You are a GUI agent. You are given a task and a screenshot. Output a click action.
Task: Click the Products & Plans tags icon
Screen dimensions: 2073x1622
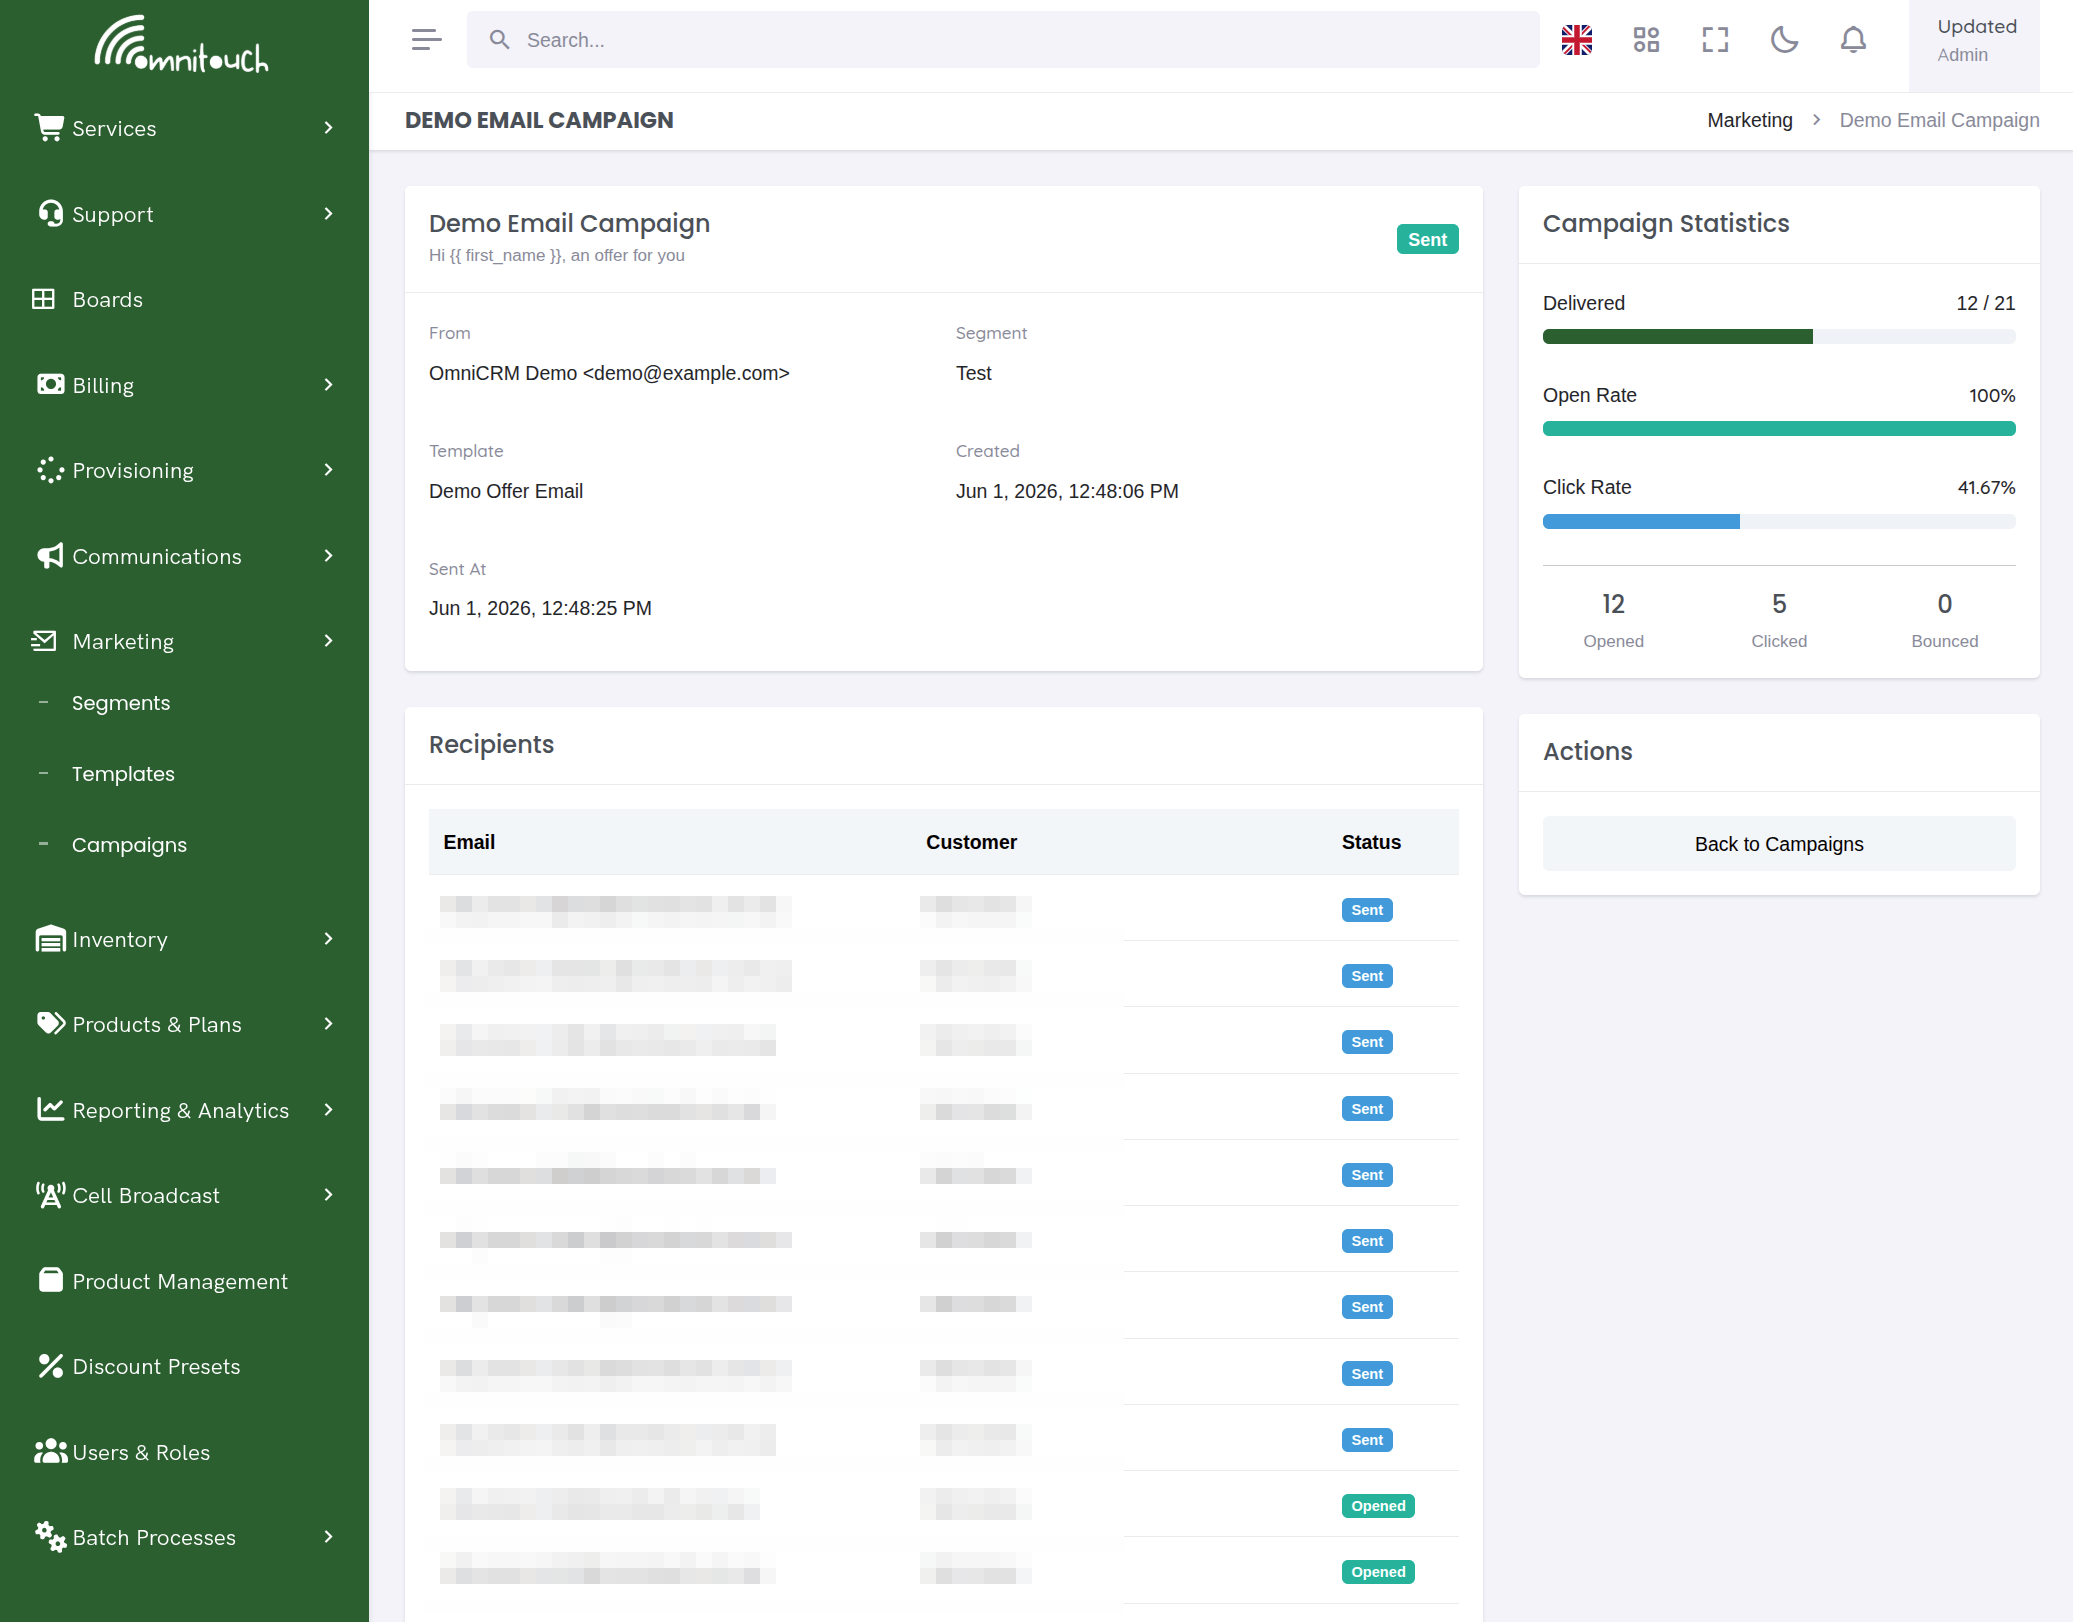point(50,1024)
